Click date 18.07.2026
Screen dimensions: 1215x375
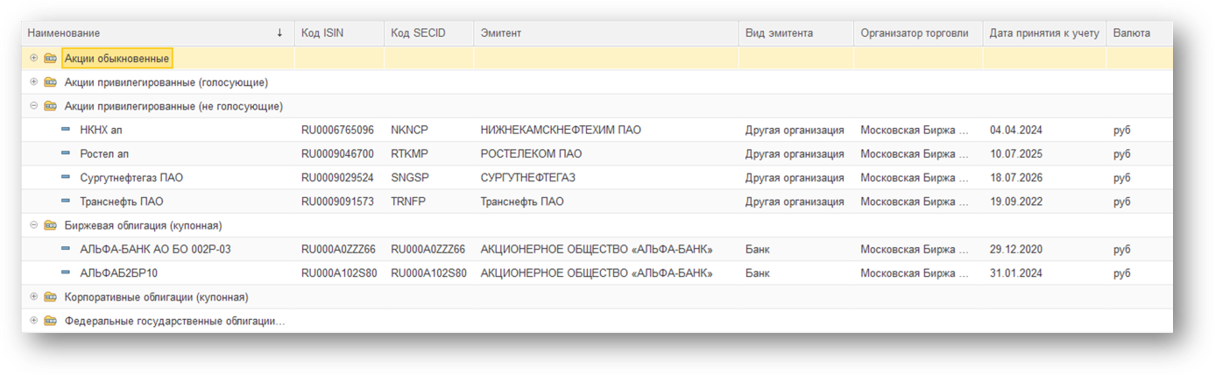[1017, 178]
